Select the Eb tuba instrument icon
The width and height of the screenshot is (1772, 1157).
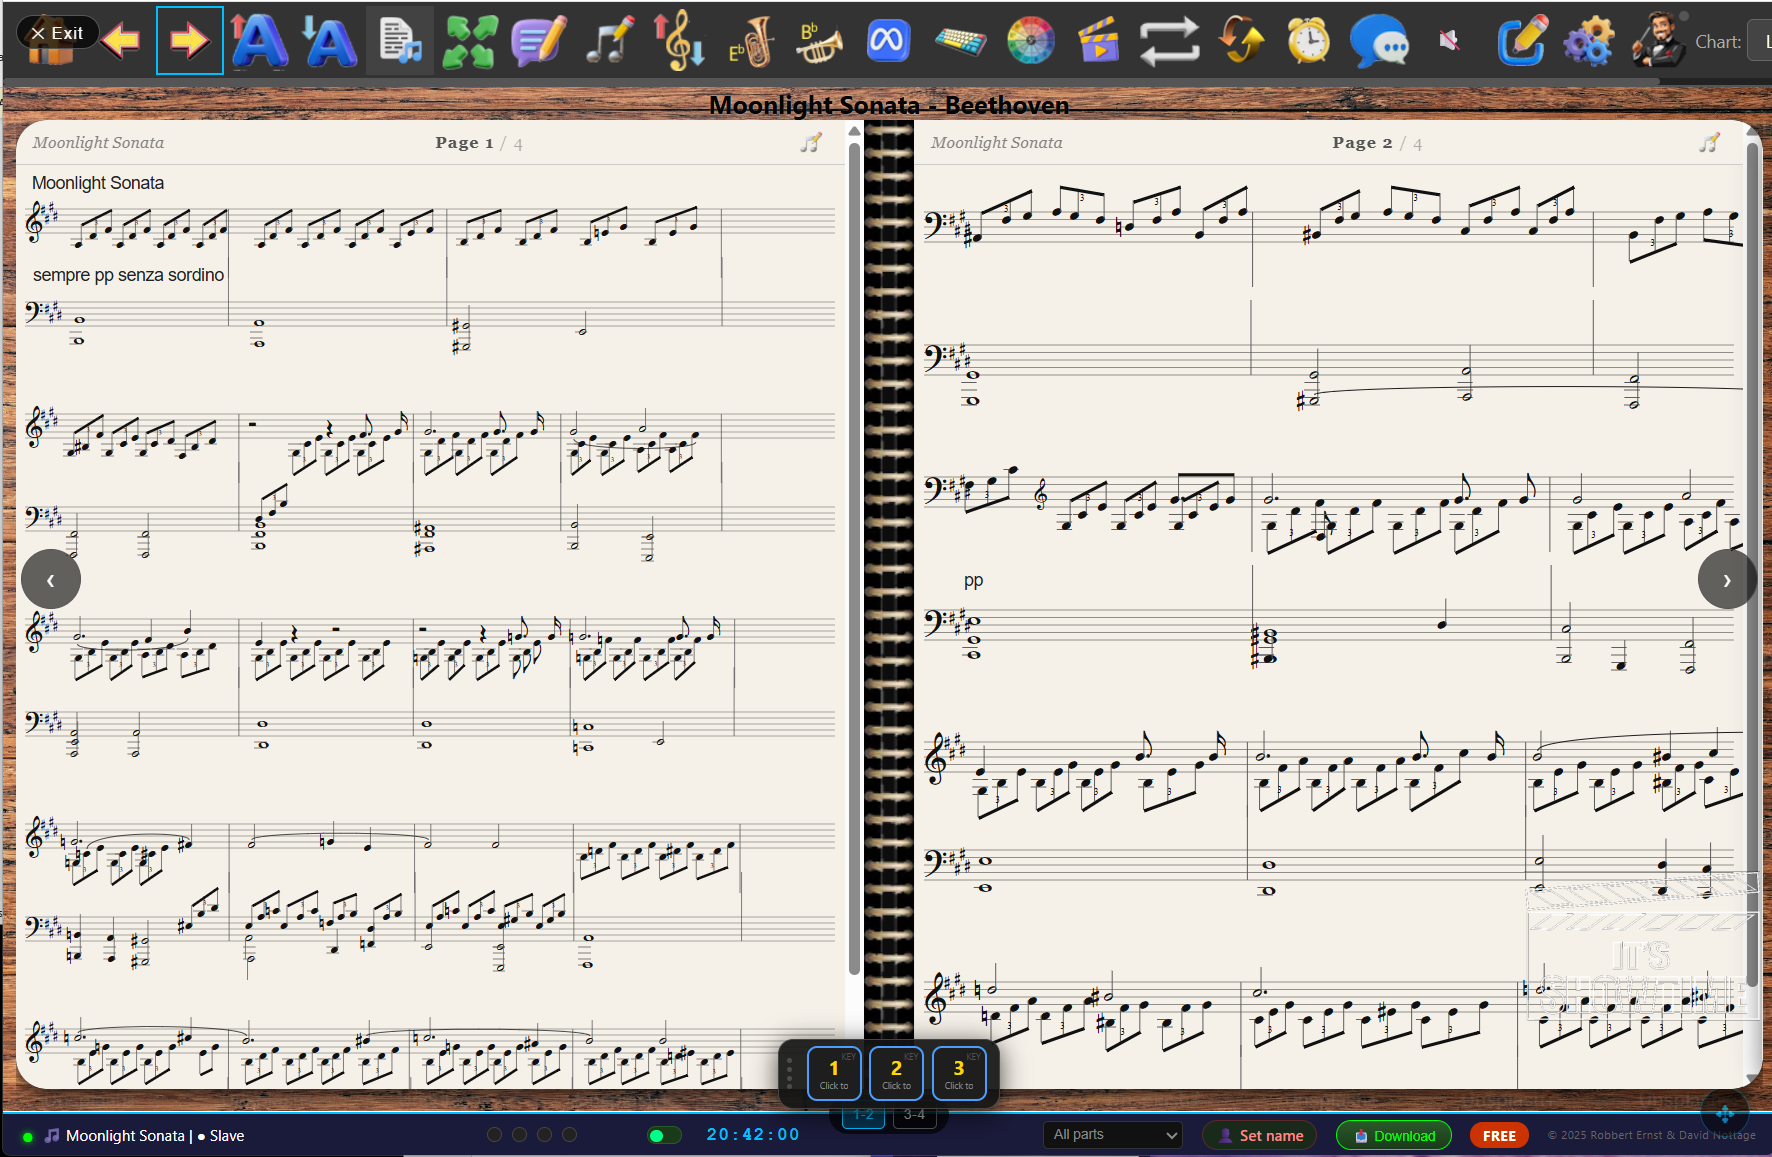pyautogui.click(x=750, y=41)
